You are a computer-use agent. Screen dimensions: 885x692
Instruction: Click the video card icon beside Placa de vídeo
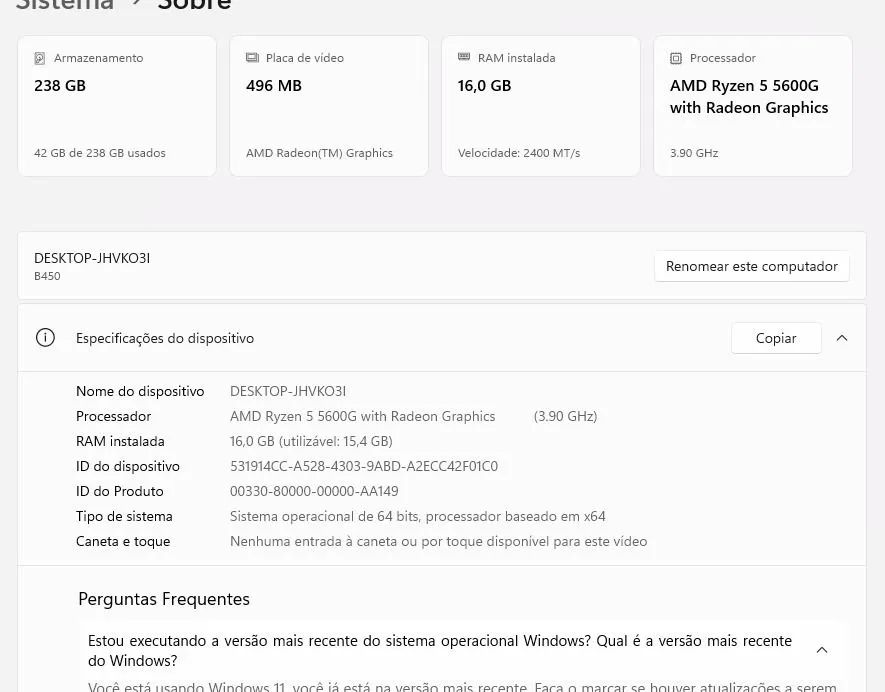(x=252, y=58)
